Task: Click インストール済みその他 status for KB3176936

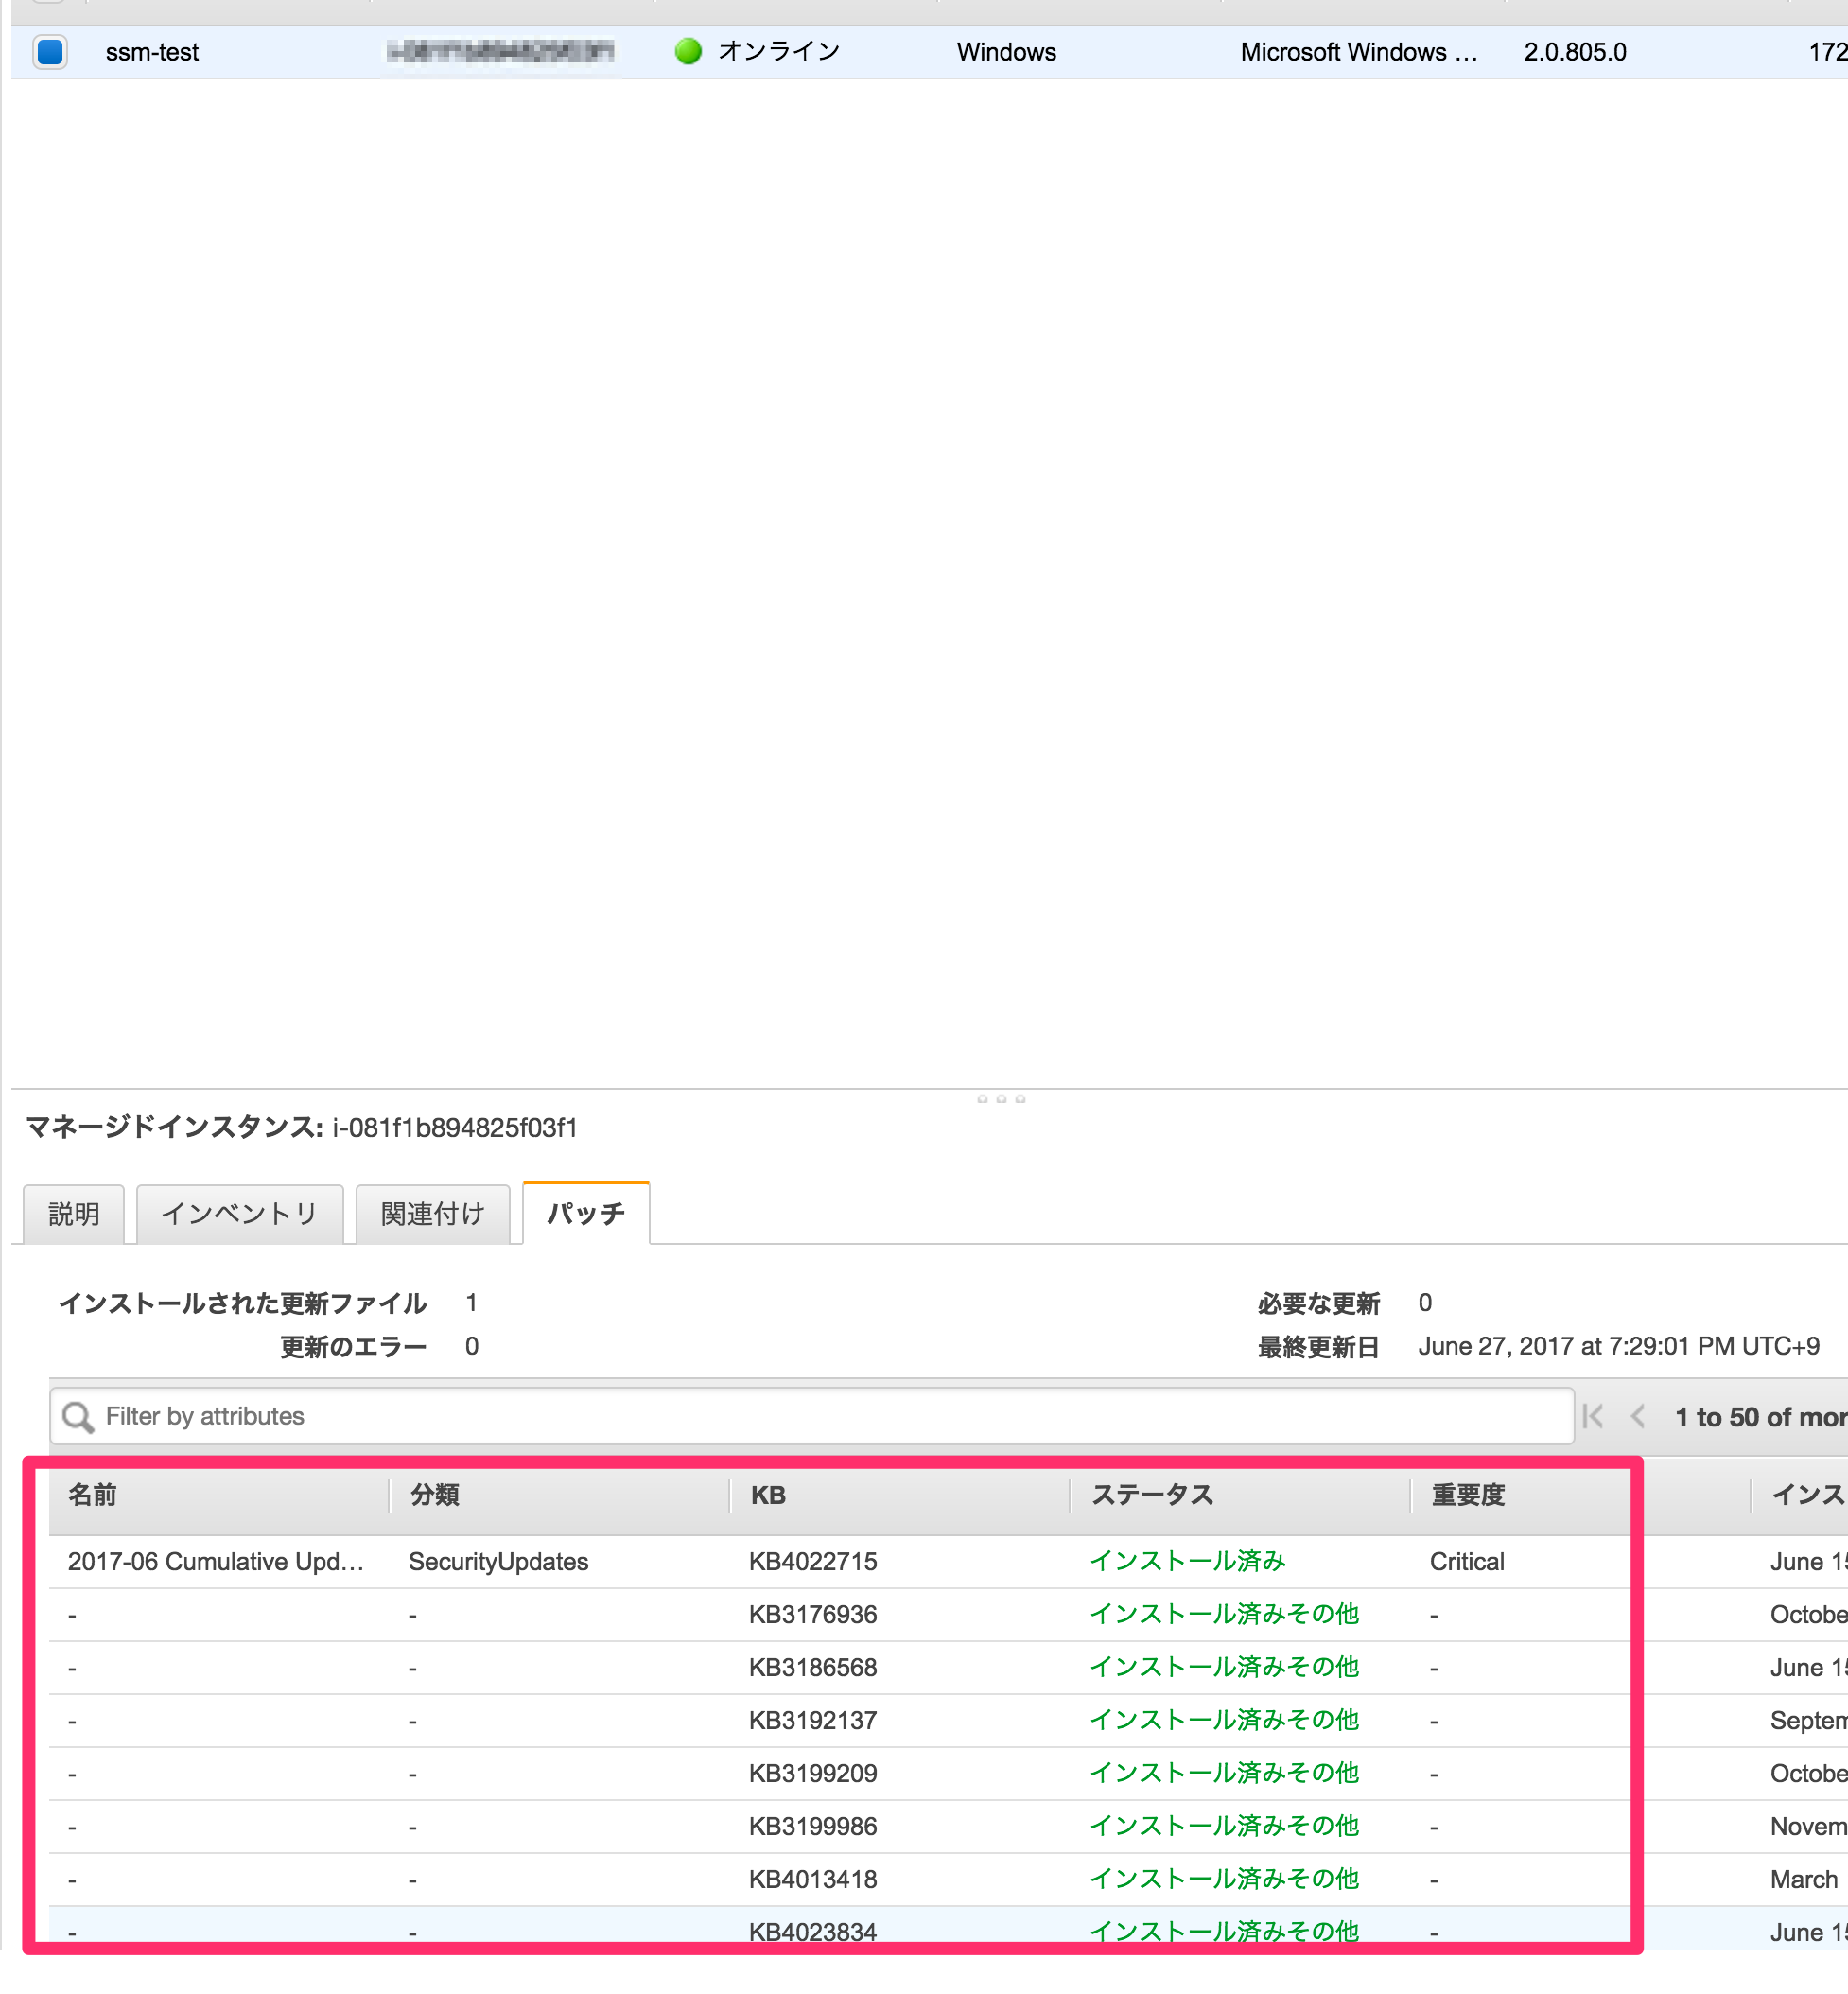Action: point(1224,1614)
